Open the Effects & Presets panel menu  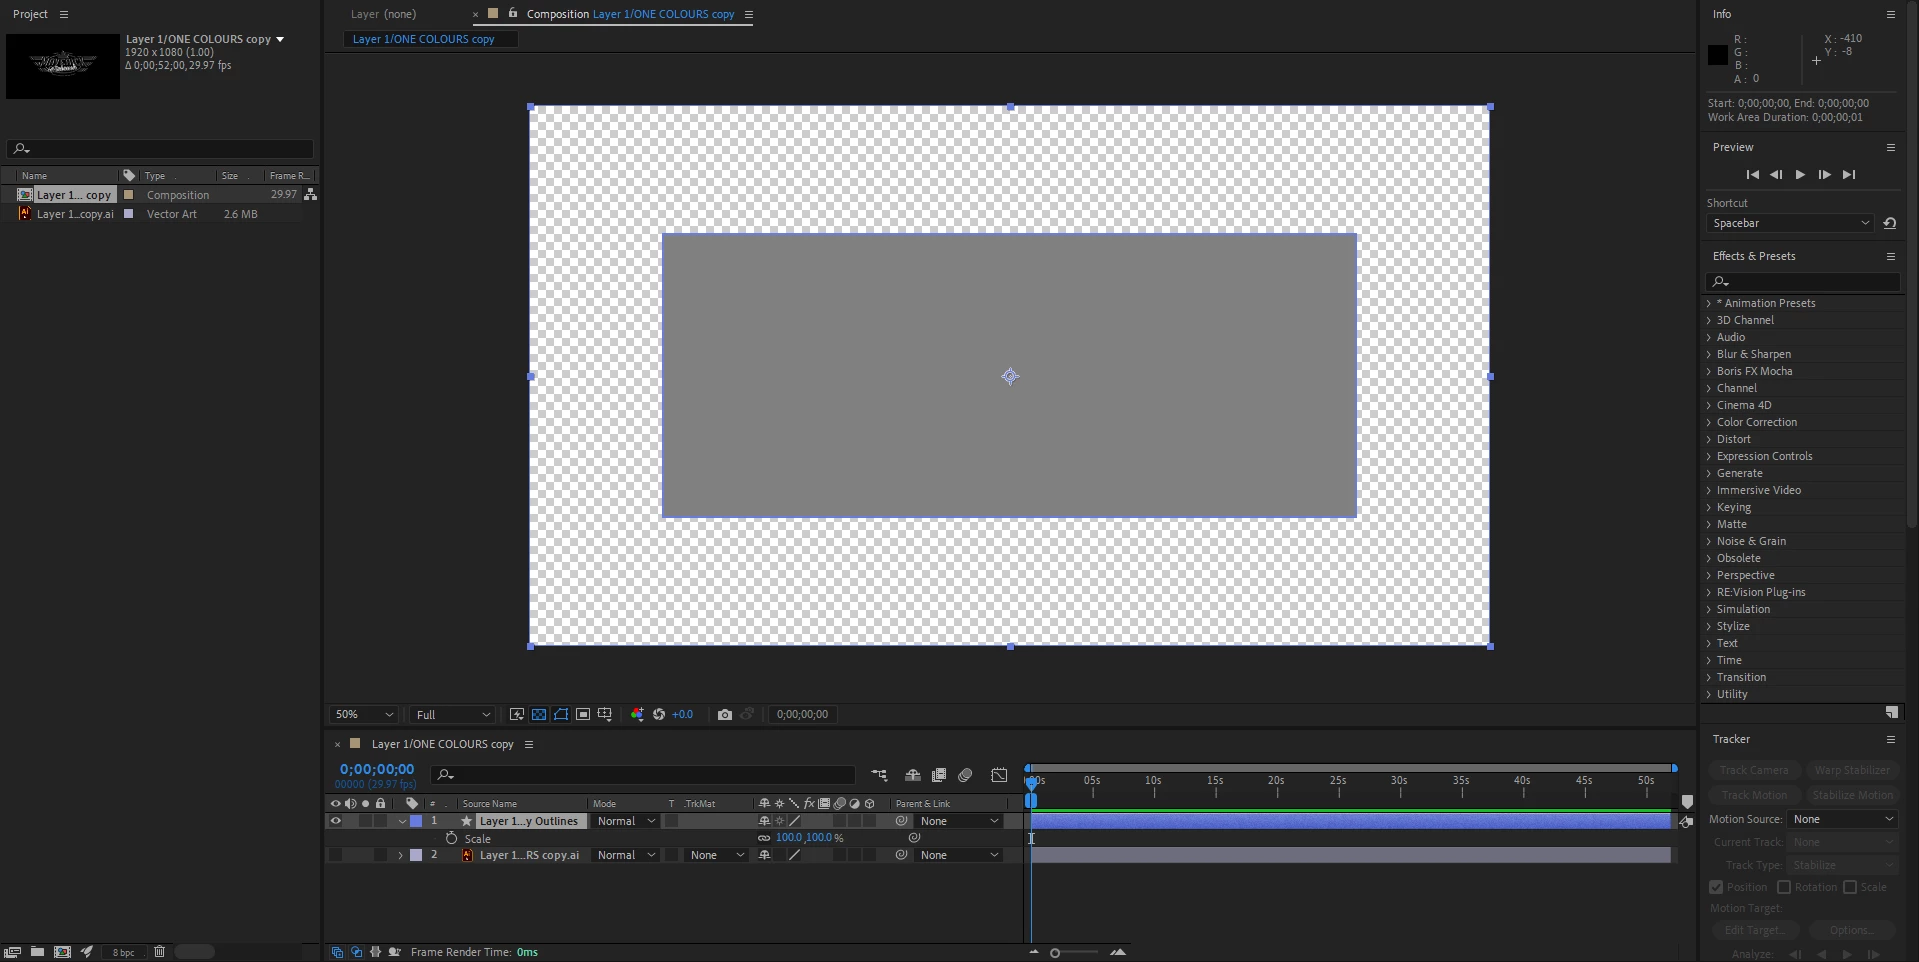[x=1891, y=256]
